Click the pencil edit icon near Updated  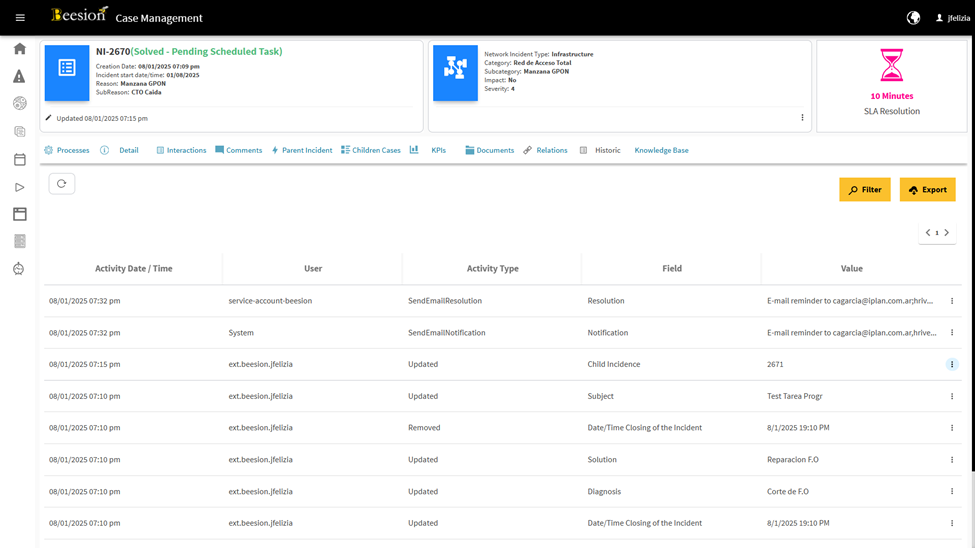pyautogui.click(x=48, y=118)
